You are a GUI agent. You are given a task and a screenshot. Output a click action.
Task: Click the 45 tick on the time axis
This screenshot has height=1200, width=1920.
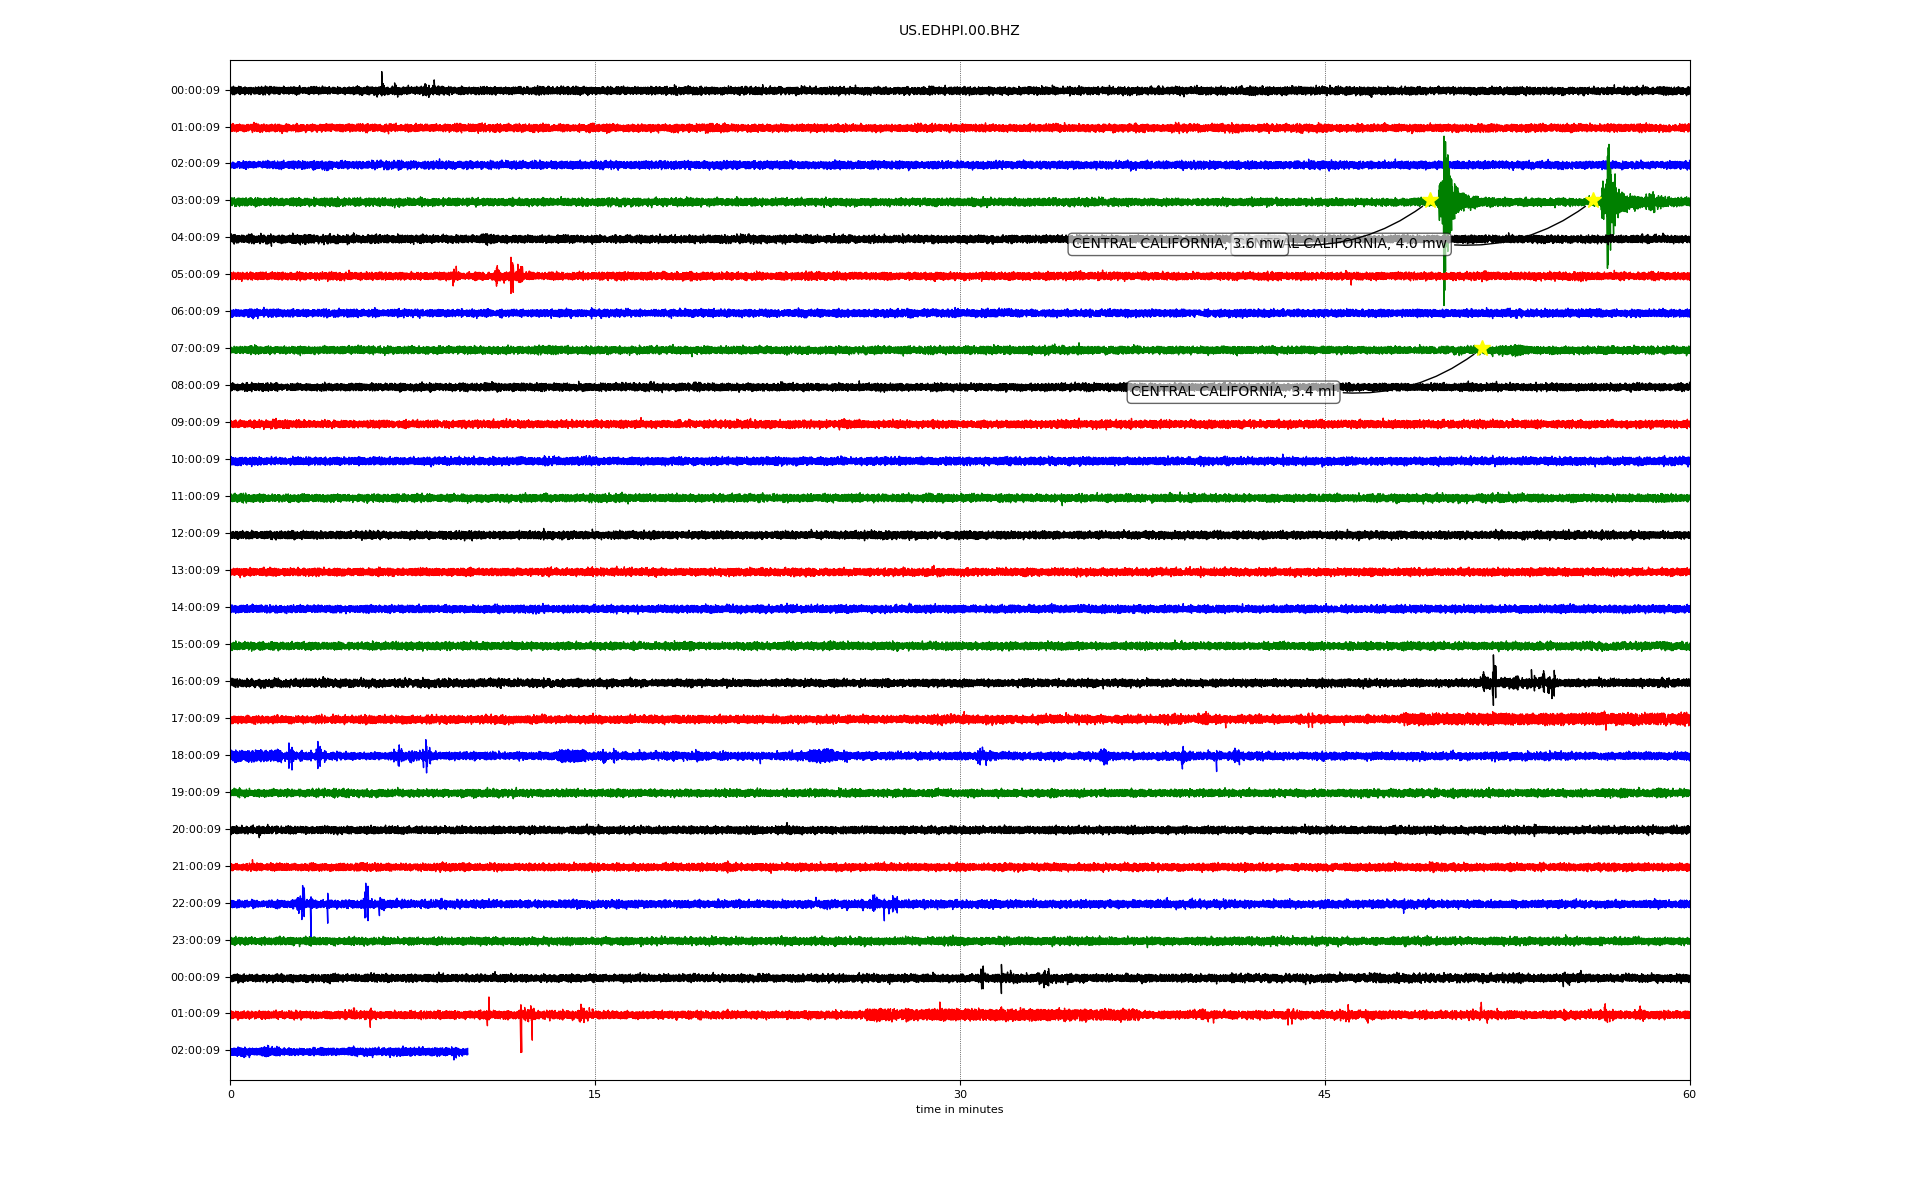(x=1325, y=1094)
